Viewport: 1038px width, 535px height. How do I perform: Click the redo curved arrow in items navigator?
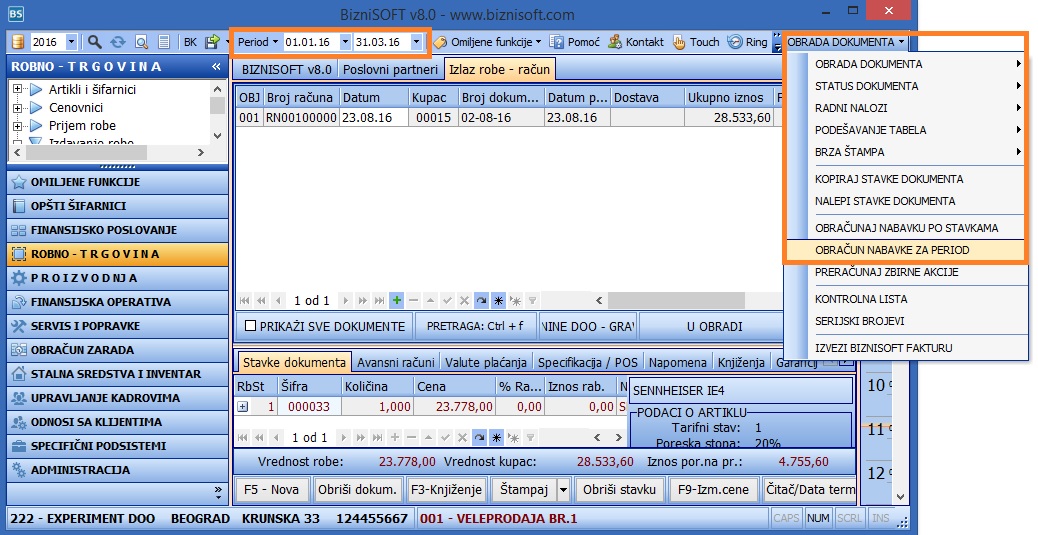(479, 438)
